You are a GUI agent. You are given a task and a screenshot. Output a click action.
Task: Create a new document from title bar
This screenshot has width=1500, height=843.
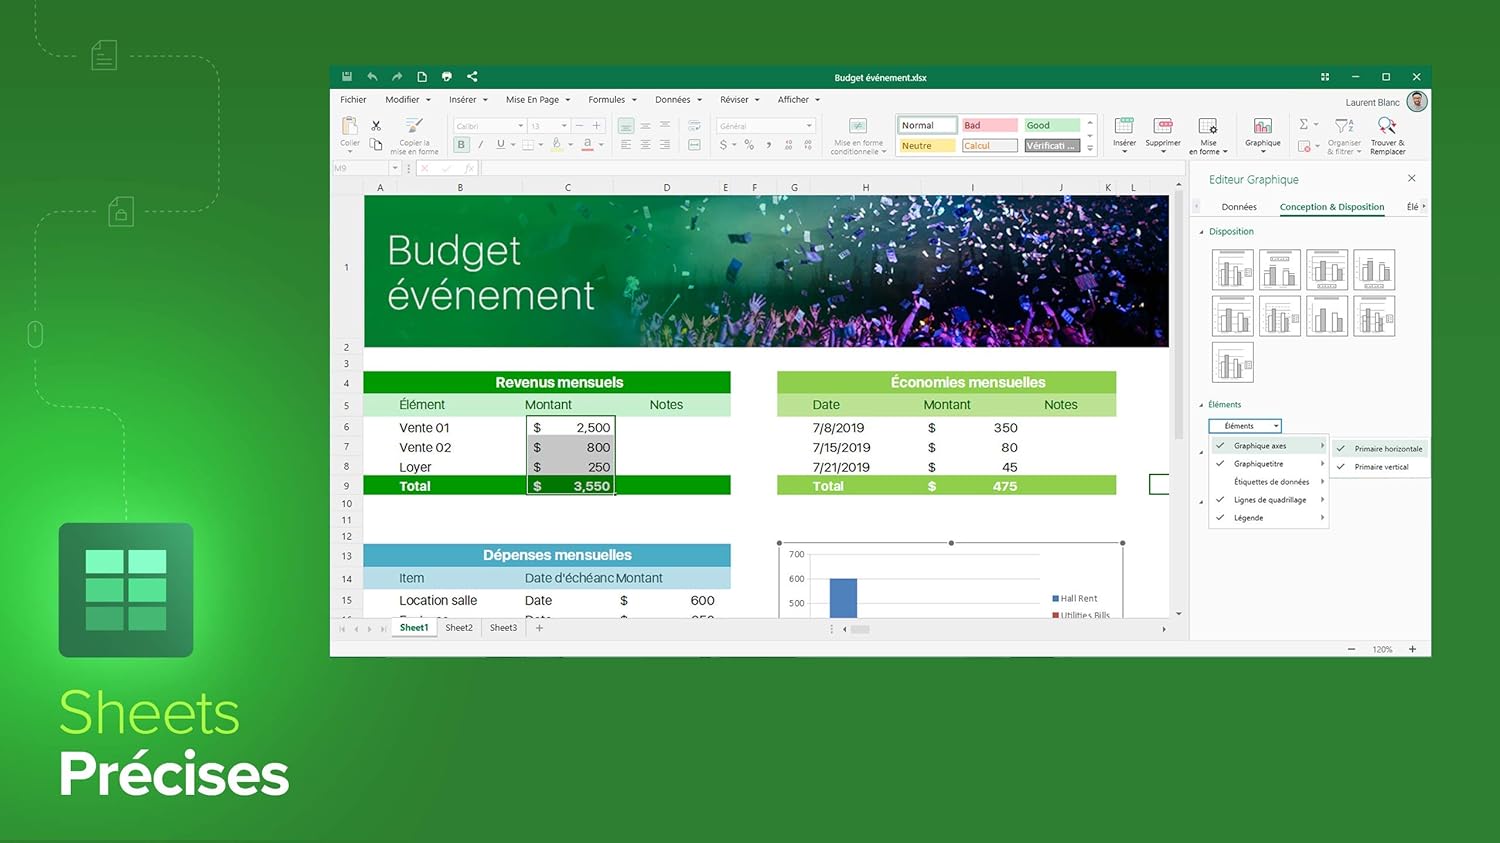point(422,76)
